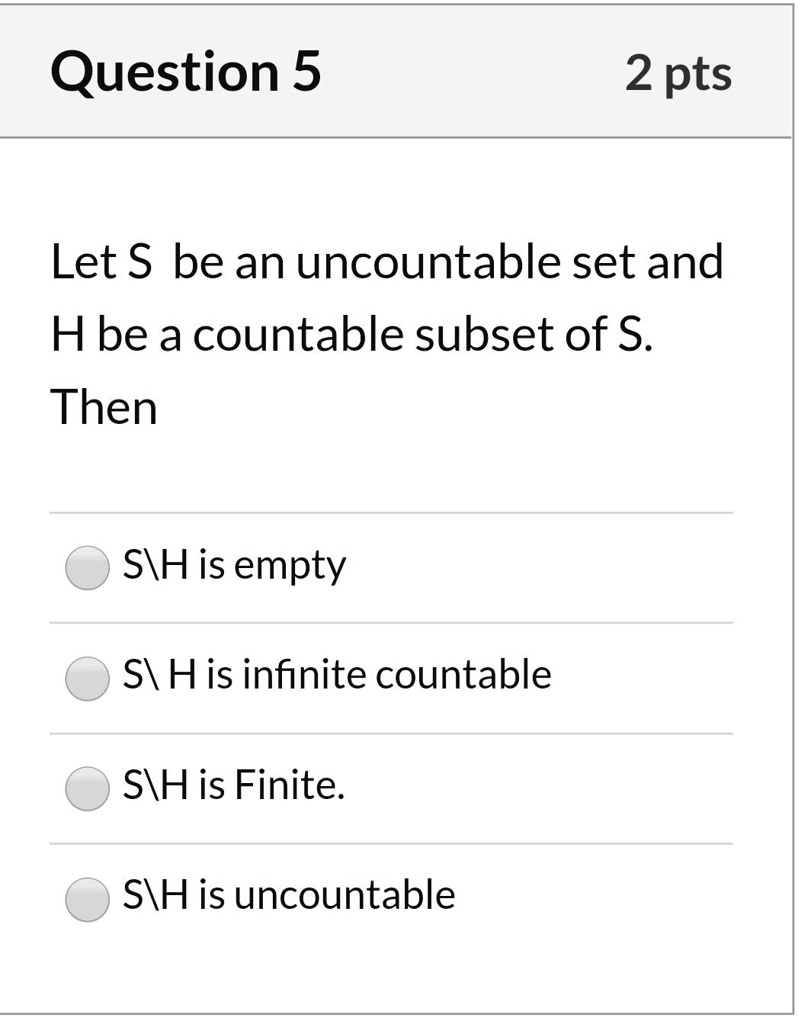The image size is (799, 1019).
Task: Select the radio button for "S\H is empty"
Action: pyautogui.click(x=86, y=568)
